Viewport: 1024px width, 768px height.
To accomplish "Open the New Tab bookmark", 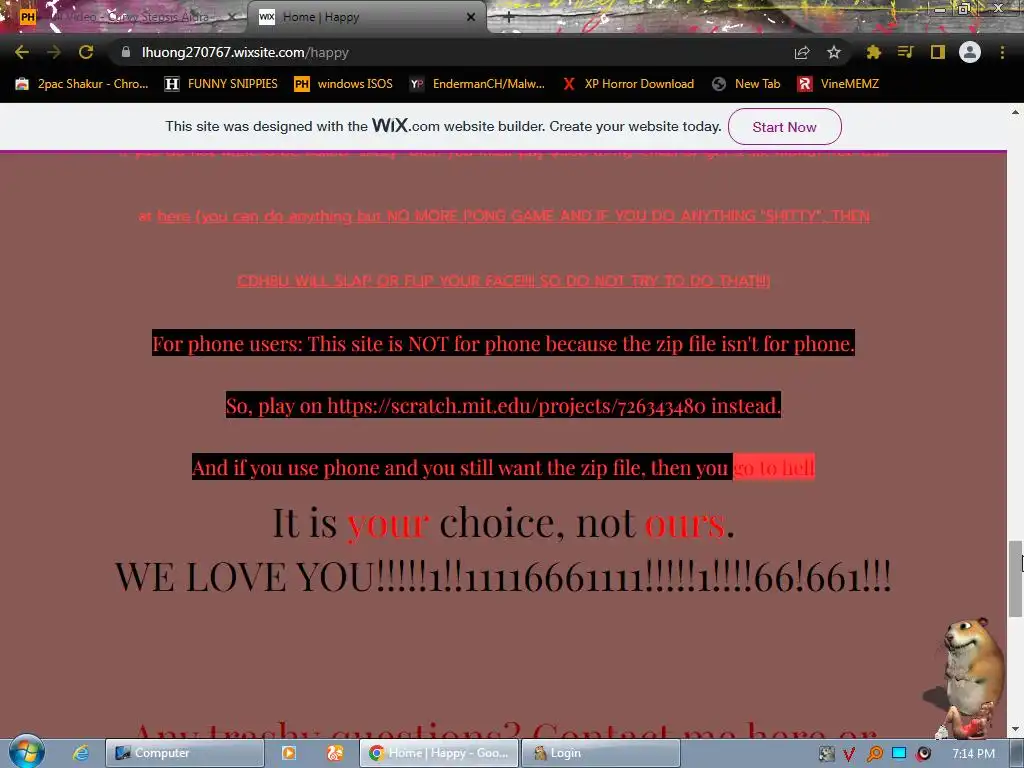I will tap(746, 84).
